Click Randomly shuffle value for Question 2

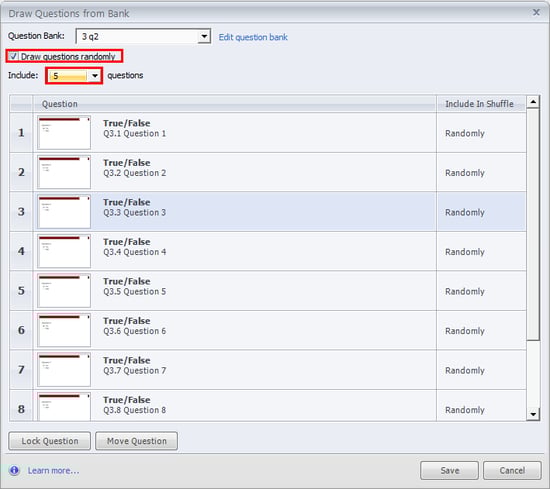coord(465,173)
